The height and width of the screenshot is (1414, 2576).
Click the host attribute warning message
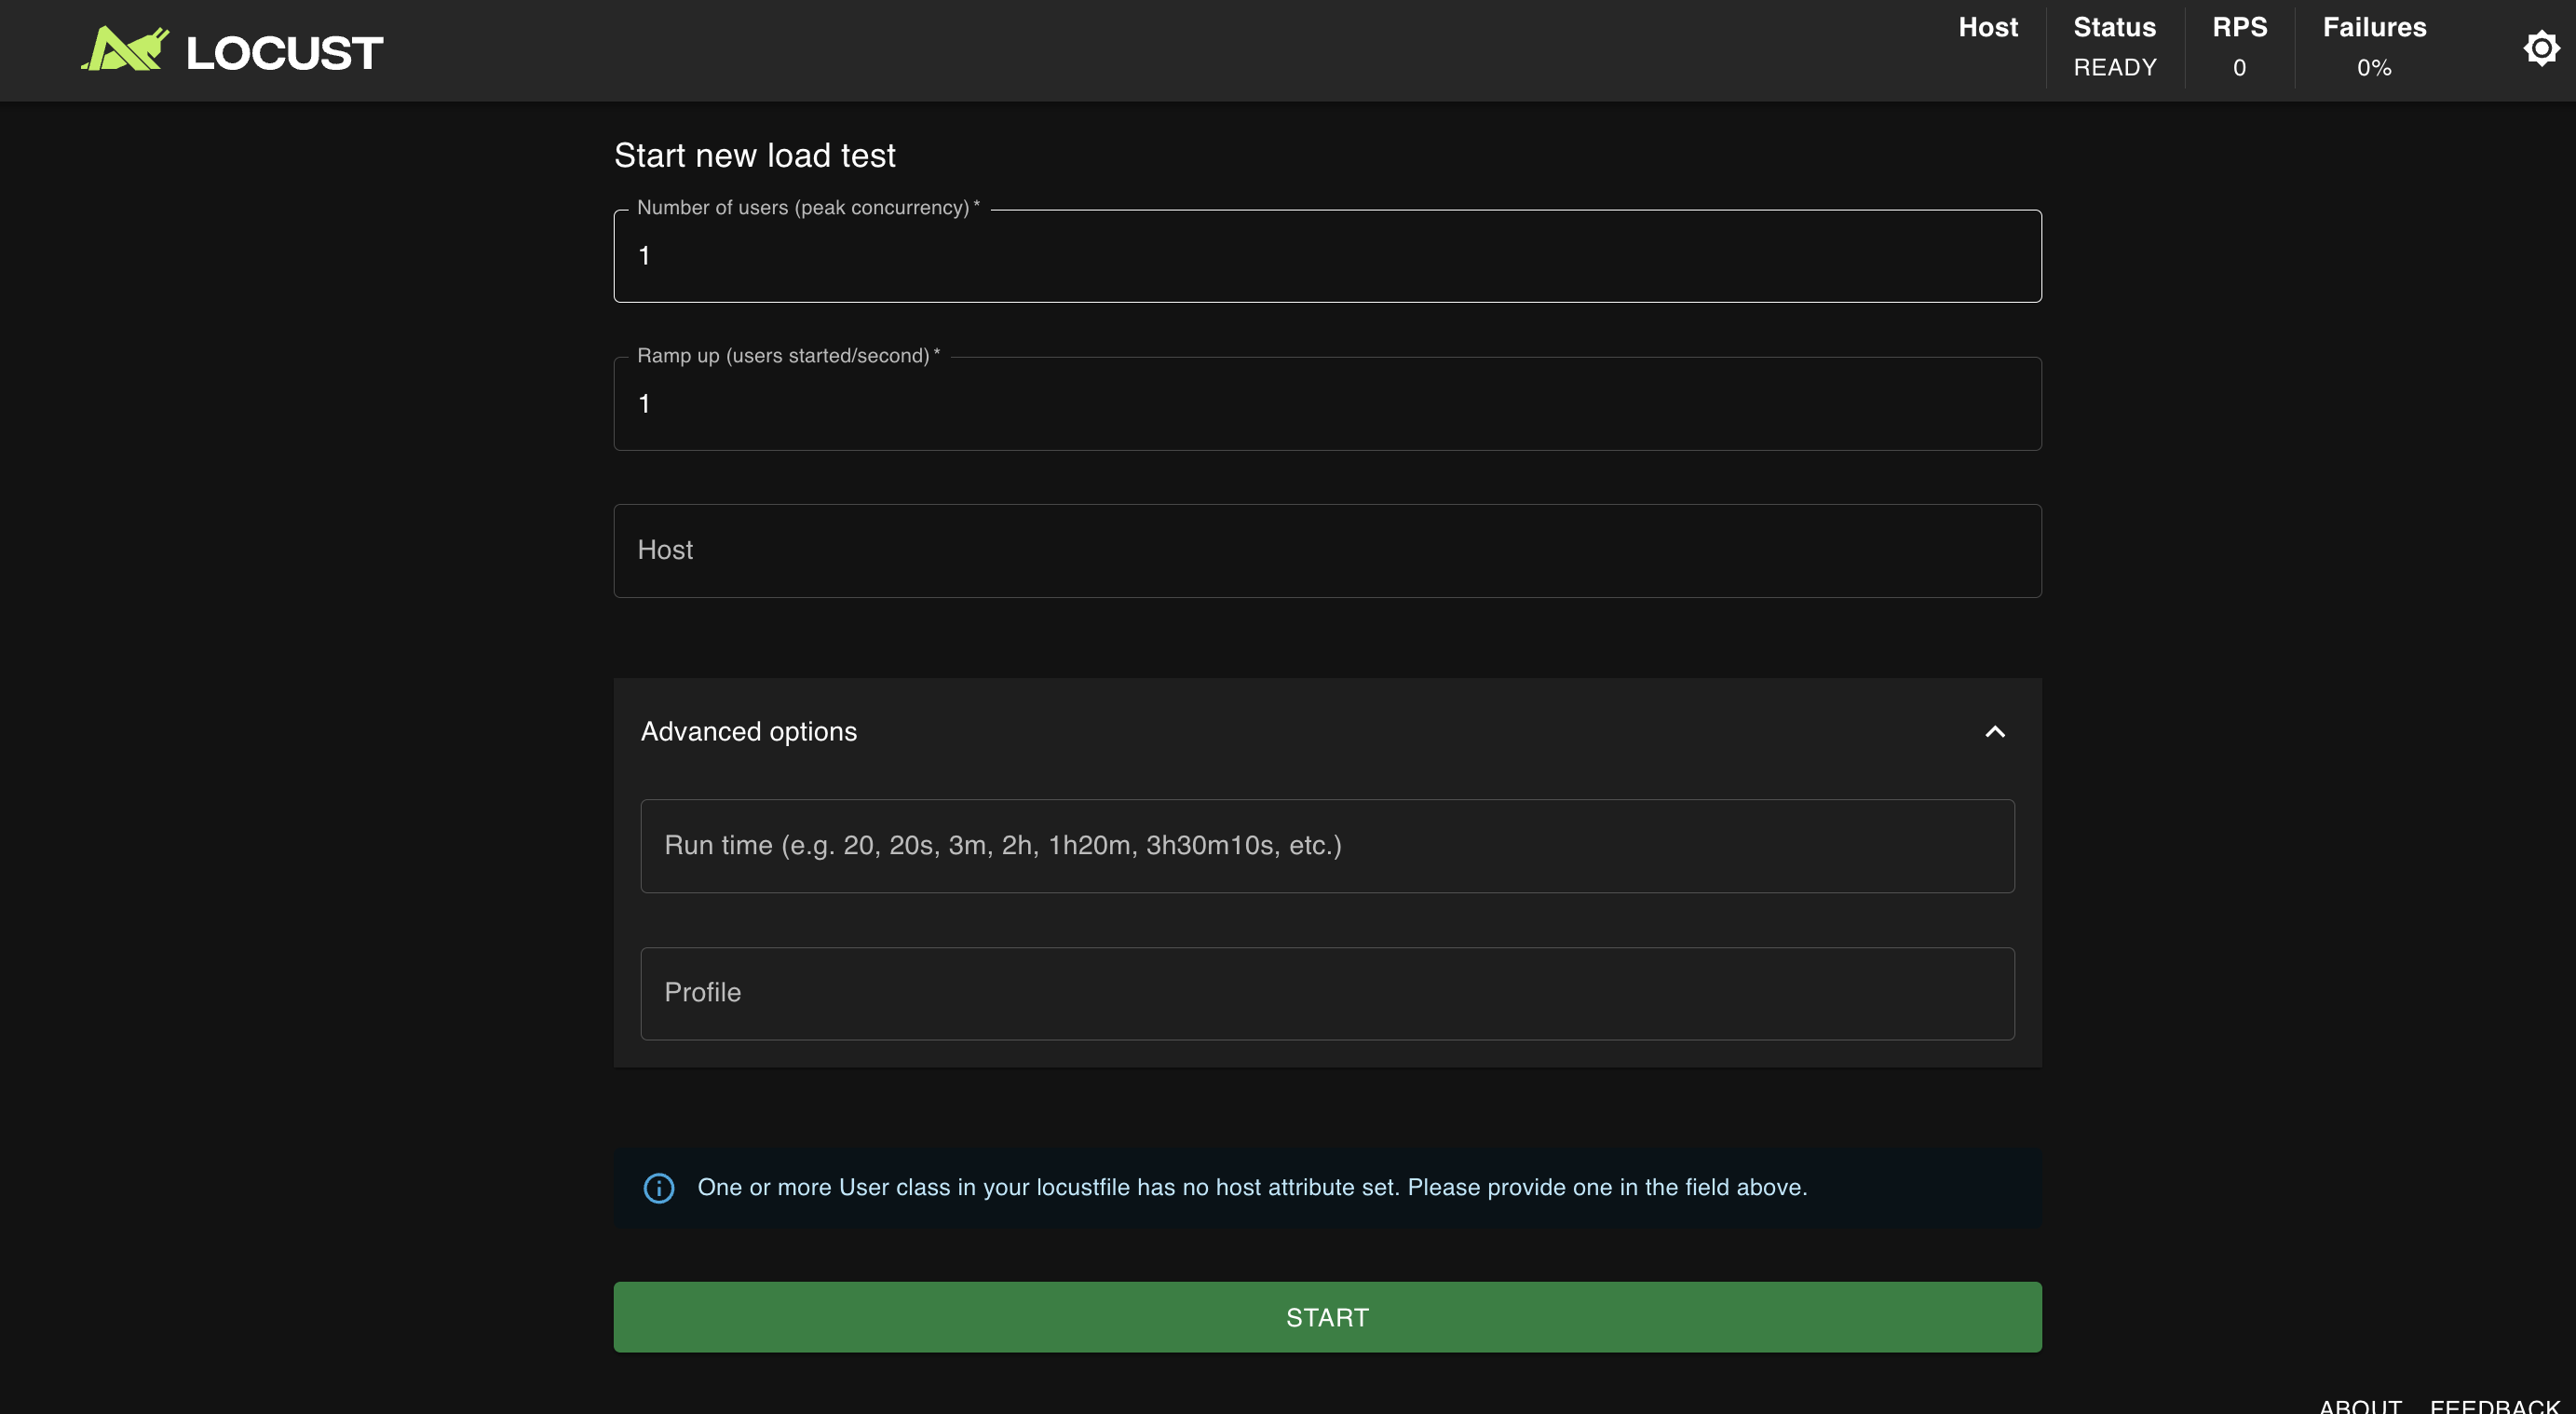tap(1251, 1187)
